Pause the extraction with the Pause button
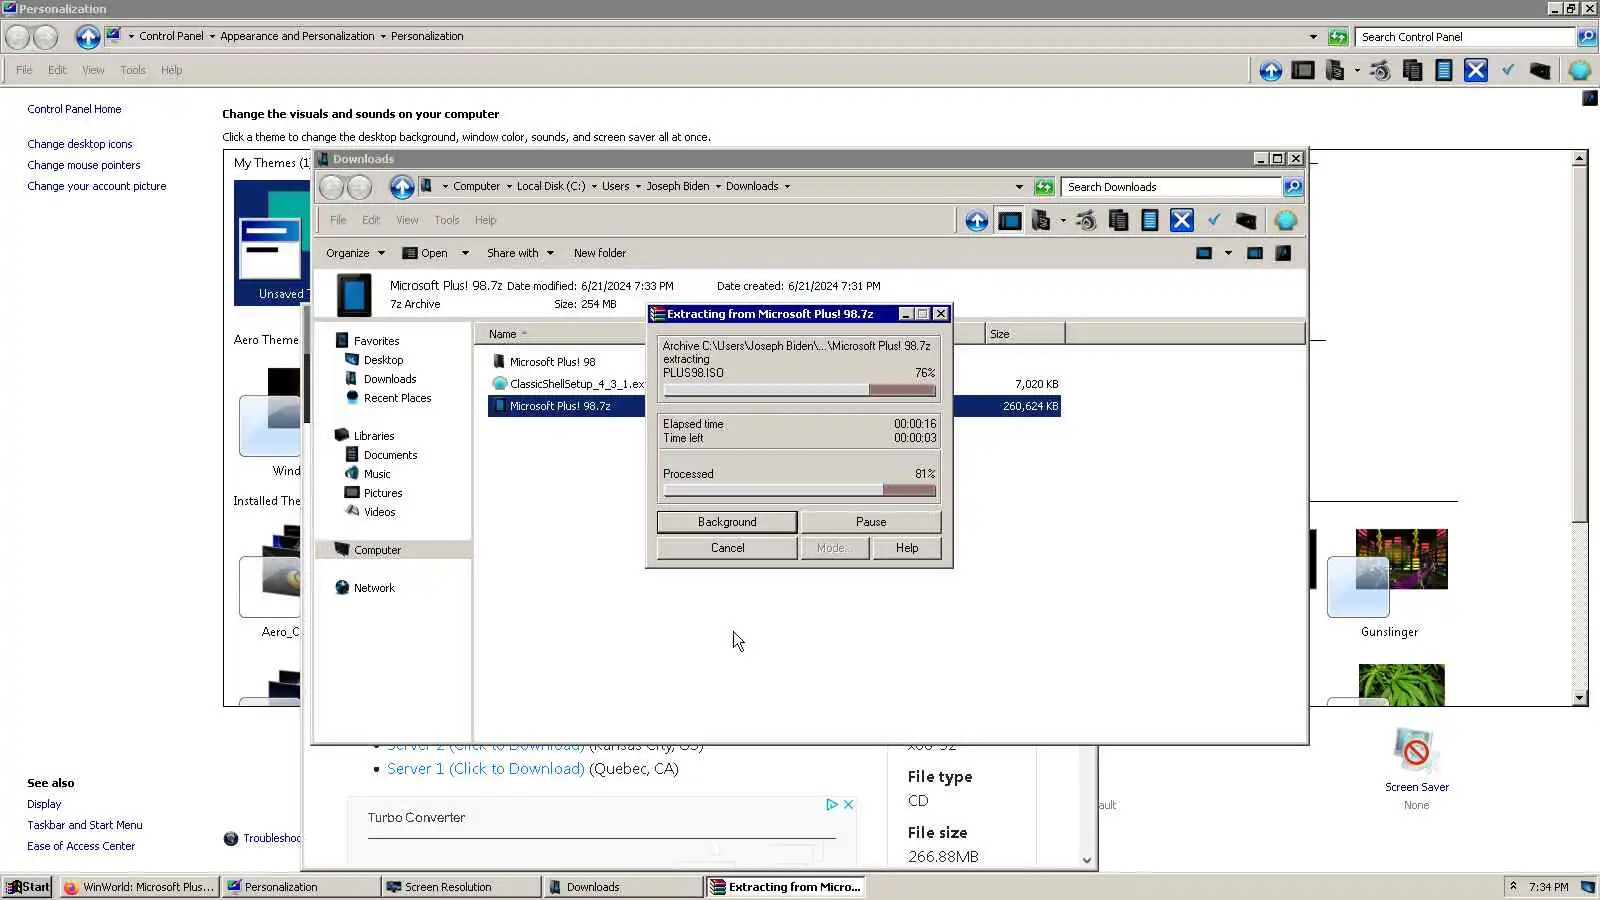This screenshot has width=1600, height=900. 871,522
